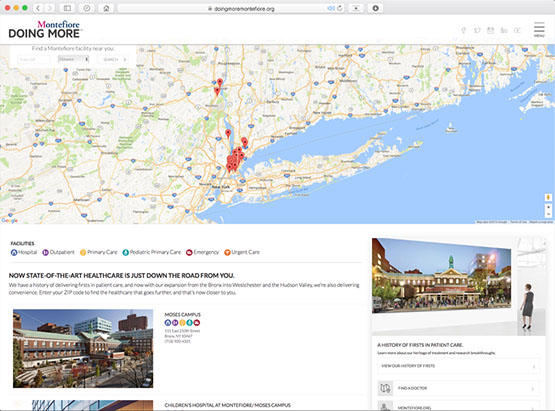
Task: Open the hamburger MENU icon
Action: pyautogui.click(x=539, y=29)
